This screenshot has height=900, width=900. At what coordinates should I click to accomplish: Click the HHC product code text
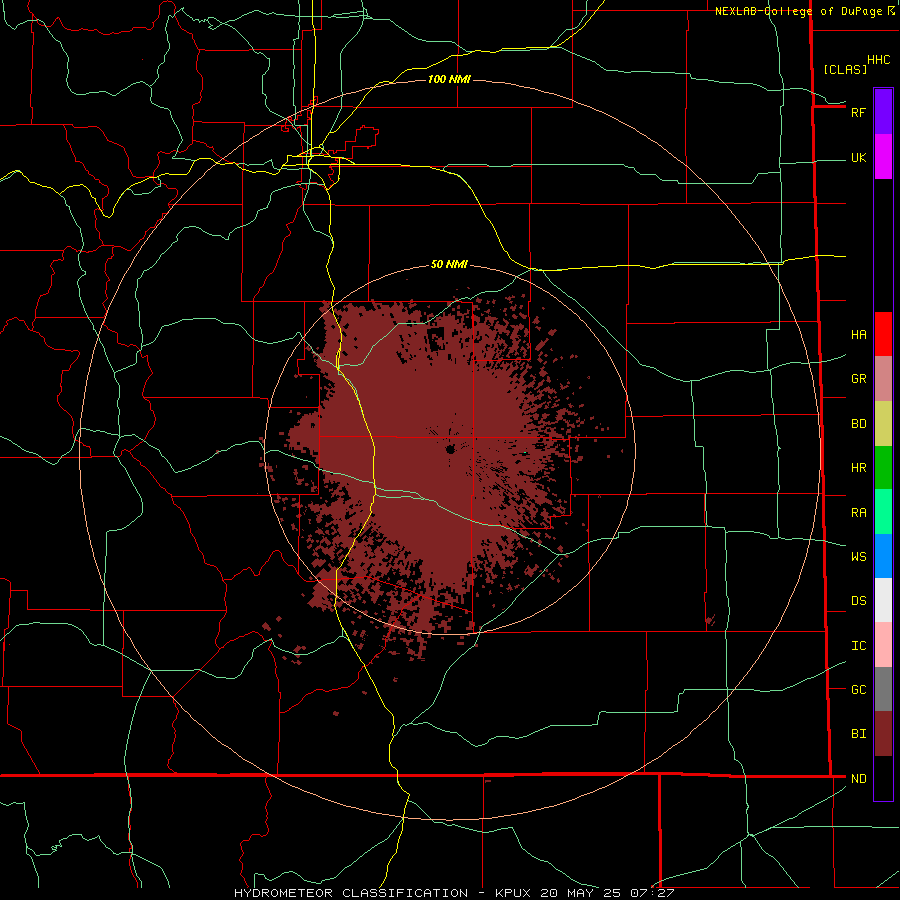[878, 60]
